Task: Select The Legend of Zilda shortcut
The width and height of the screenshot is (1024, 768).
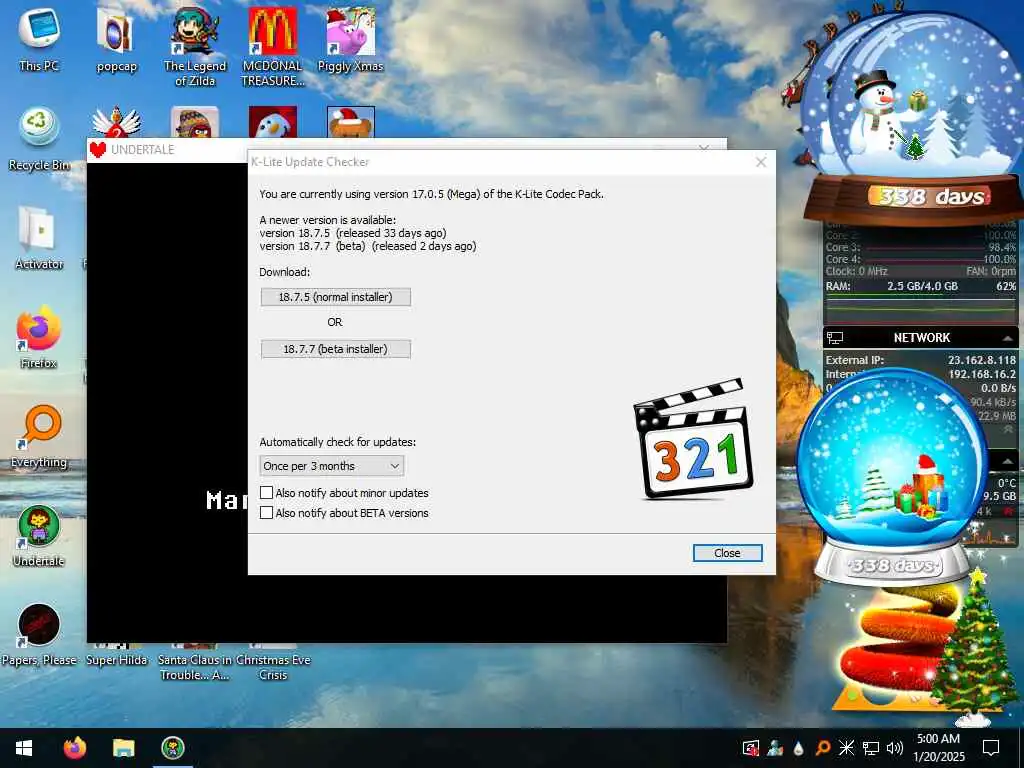Action: [x=195, y=46]
